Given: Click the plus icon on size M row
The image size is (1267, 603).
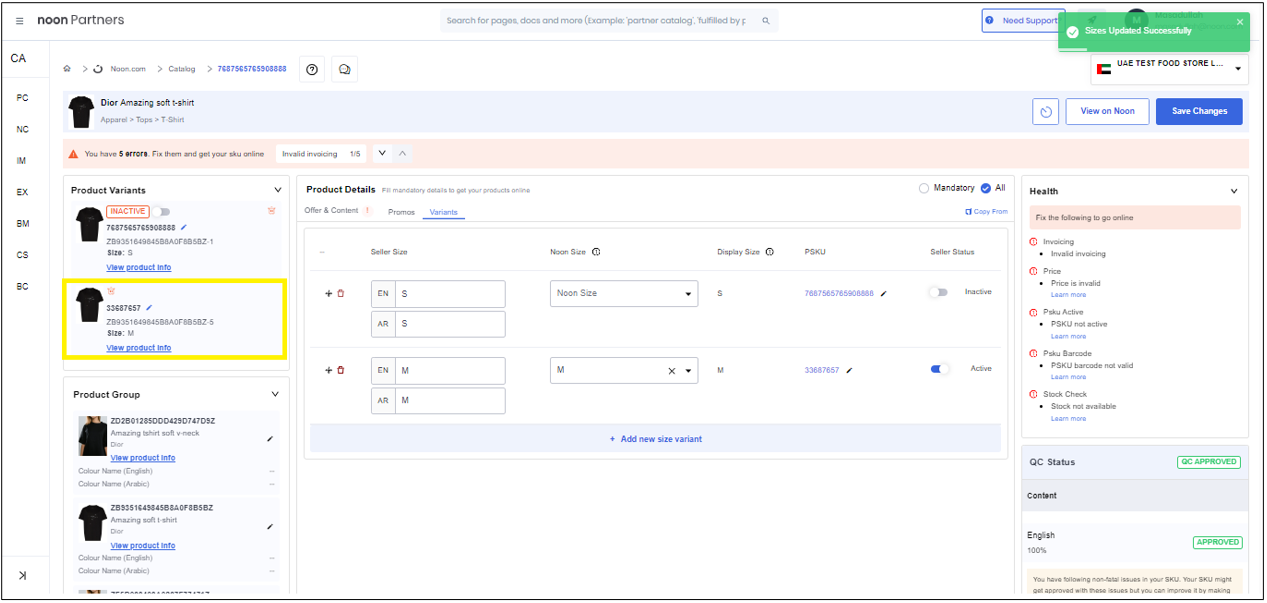Looking at the screenshot, I should [x=328, y=370].
